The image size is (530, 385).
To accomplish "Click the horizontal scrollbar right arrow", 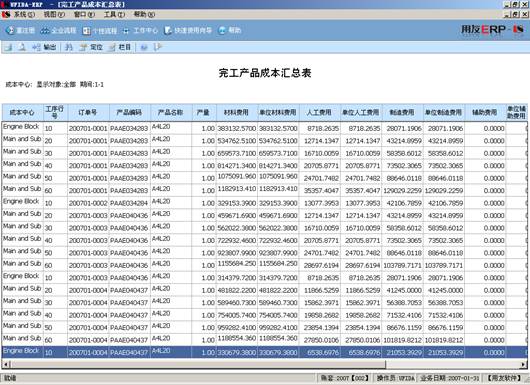I will pyautogui.click(x=524, y=364).
